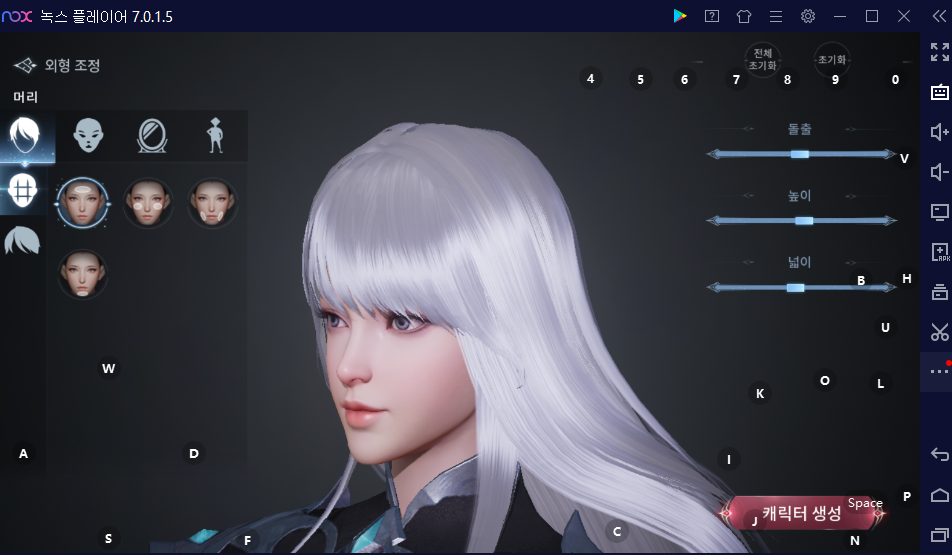Open the Nox hamburger menu
Screen dimensions: 952x555
click(776, 16)
